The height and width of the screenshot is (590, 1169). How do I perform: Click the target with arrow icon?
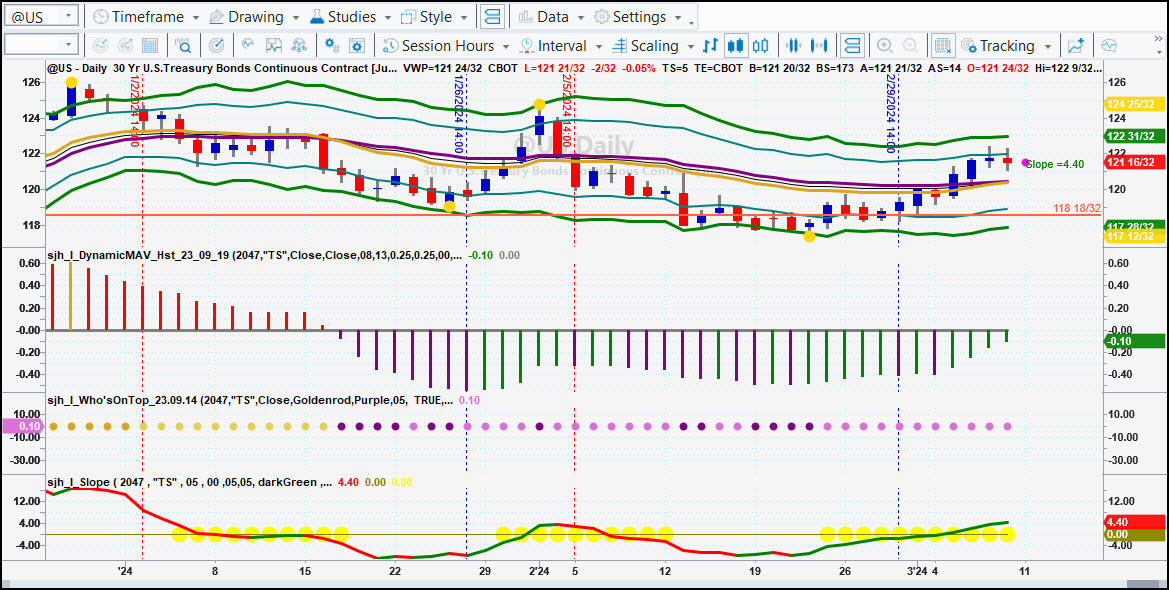pyautogui.click(x=217, y=45)
